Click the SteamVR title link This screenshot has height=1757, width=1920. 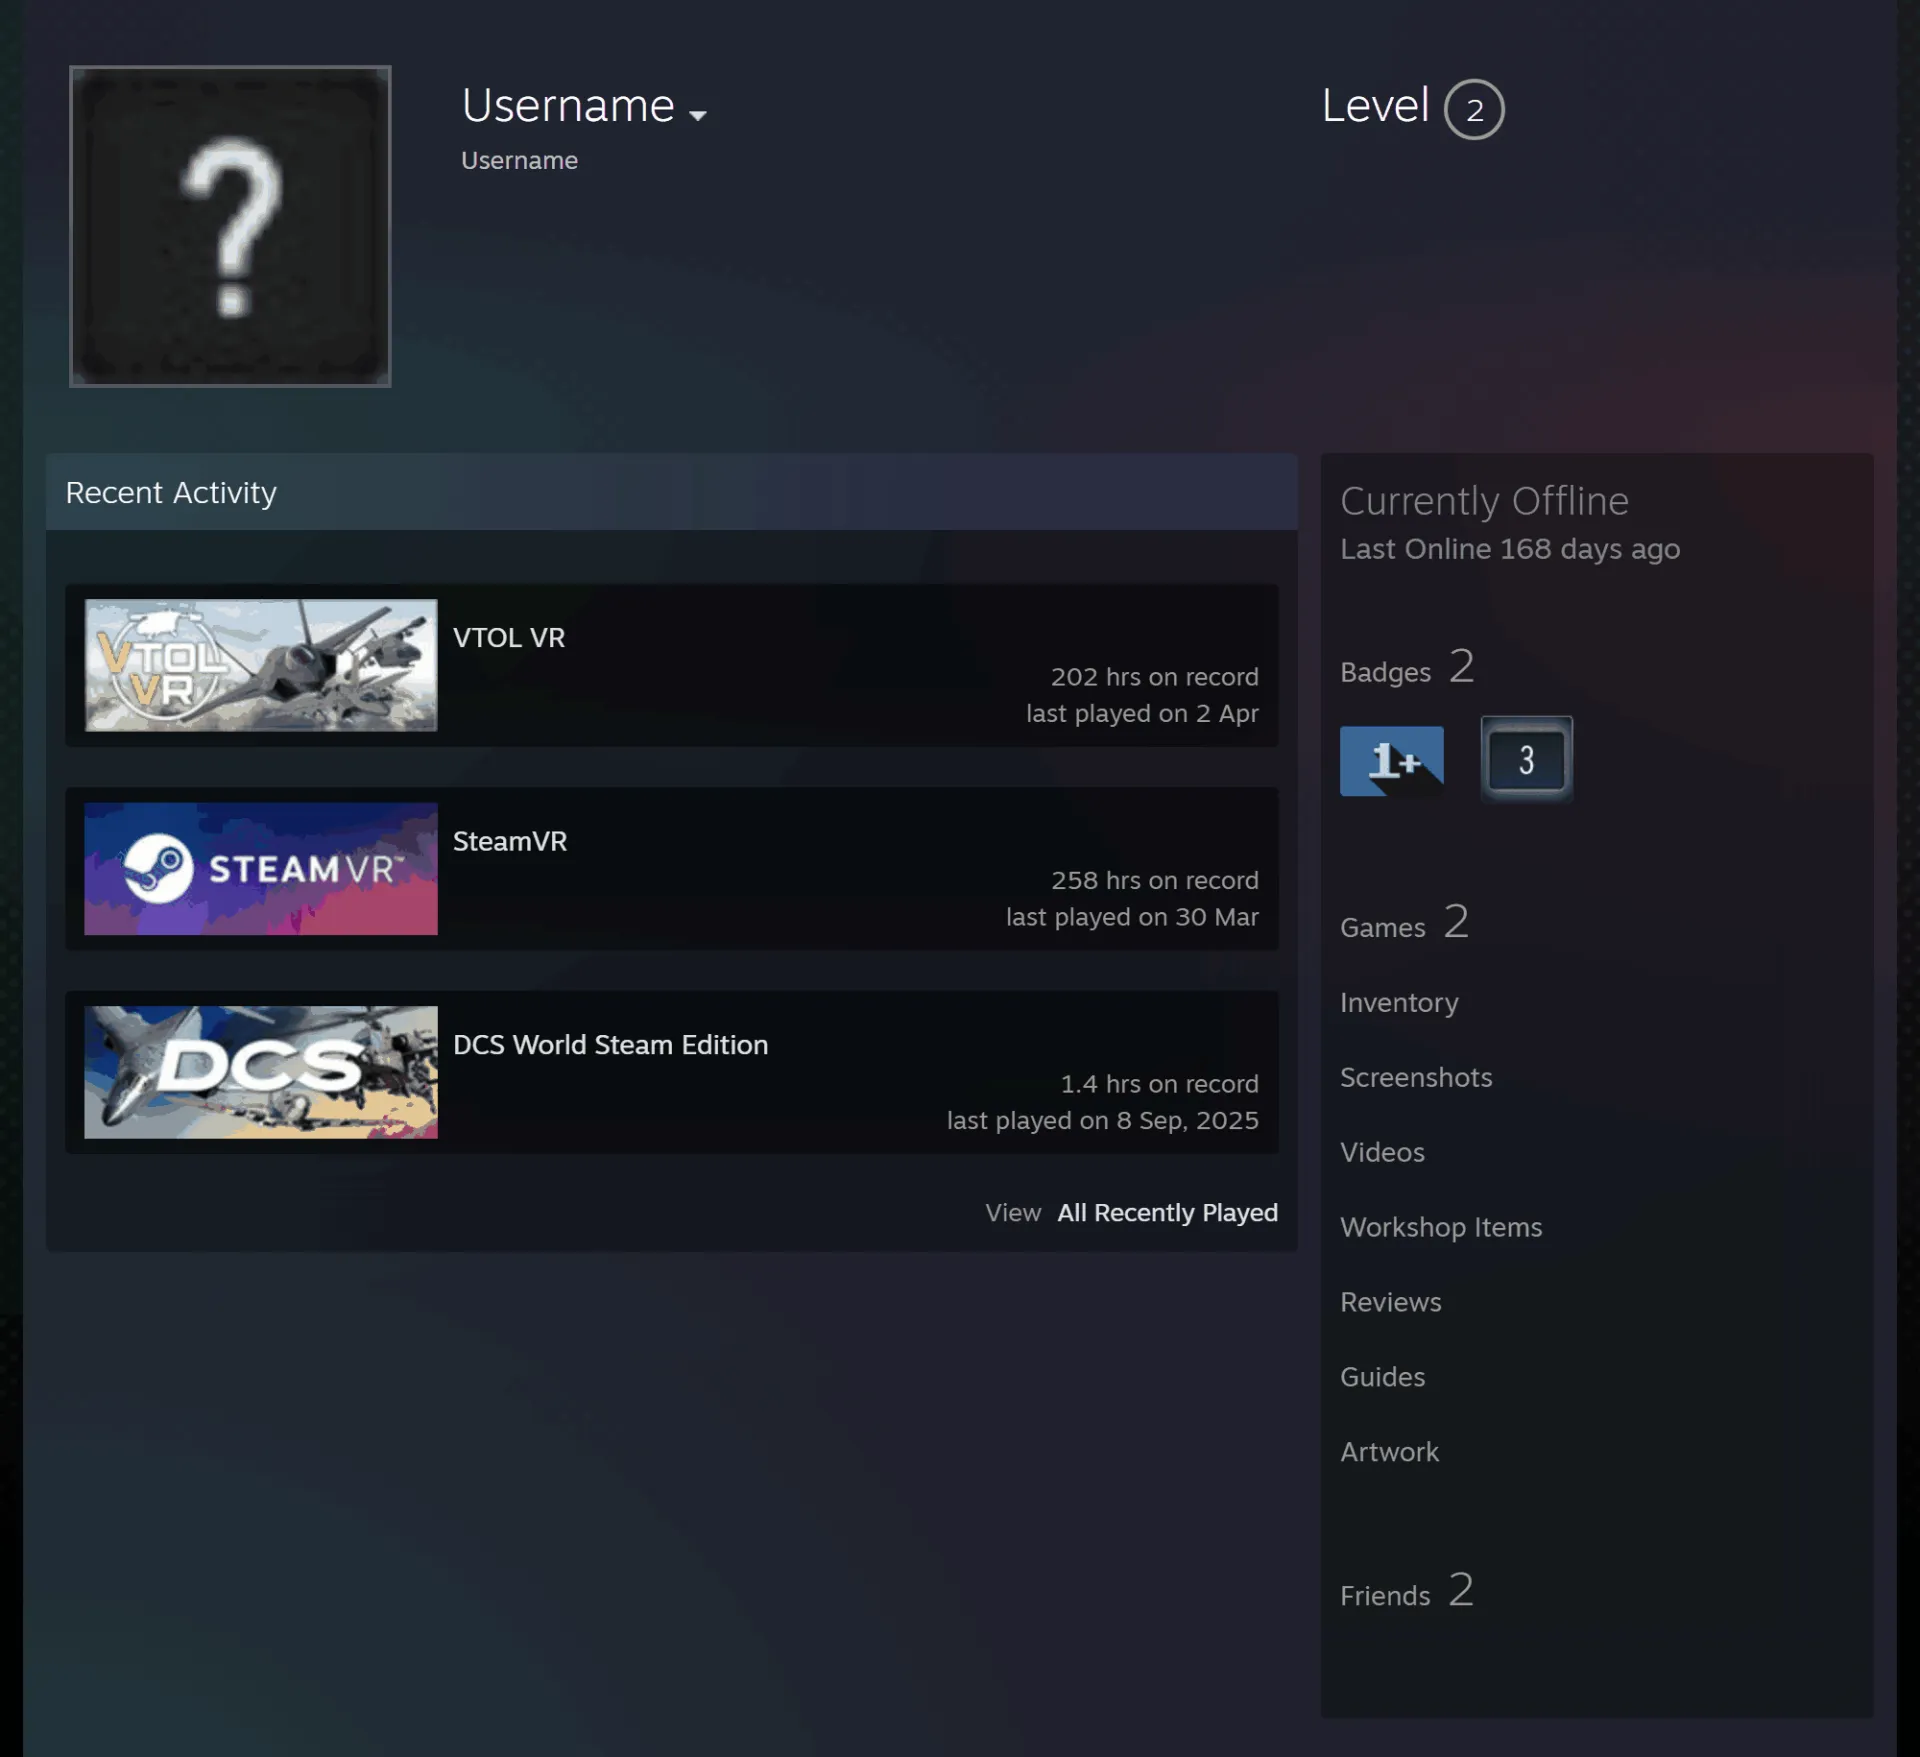tap(510, 842)
